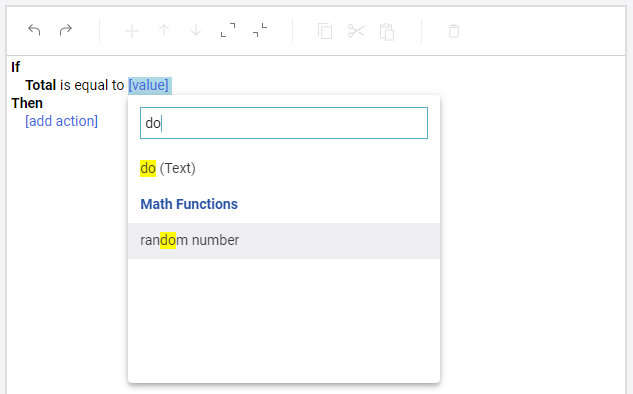633x394 pixels.
Task: Move rule item up with arrow icon
Action: (164, 31)
